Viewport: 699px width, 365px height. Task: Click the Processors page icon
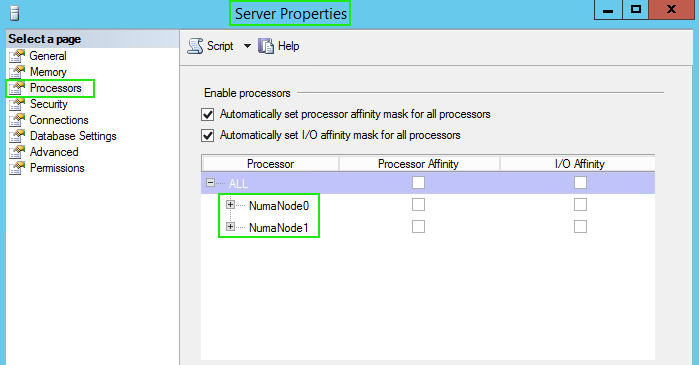click(x=17, y=88)
